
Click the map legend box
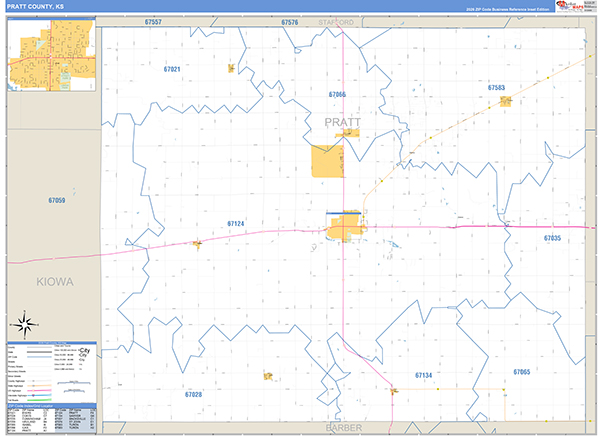point(52,372)
